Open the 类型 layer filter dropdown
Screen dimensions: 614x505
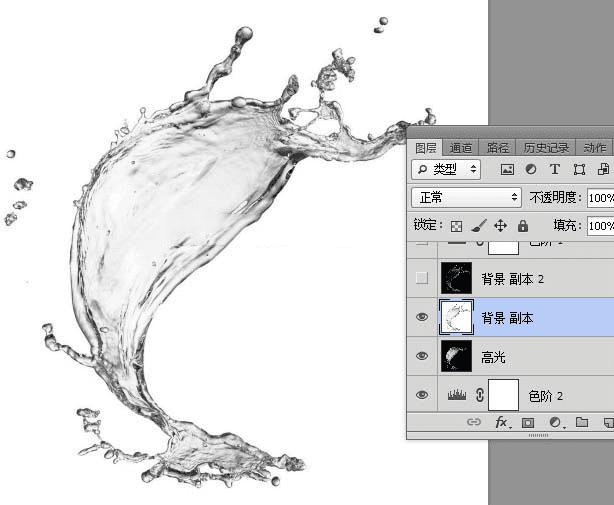pos(446,170)
